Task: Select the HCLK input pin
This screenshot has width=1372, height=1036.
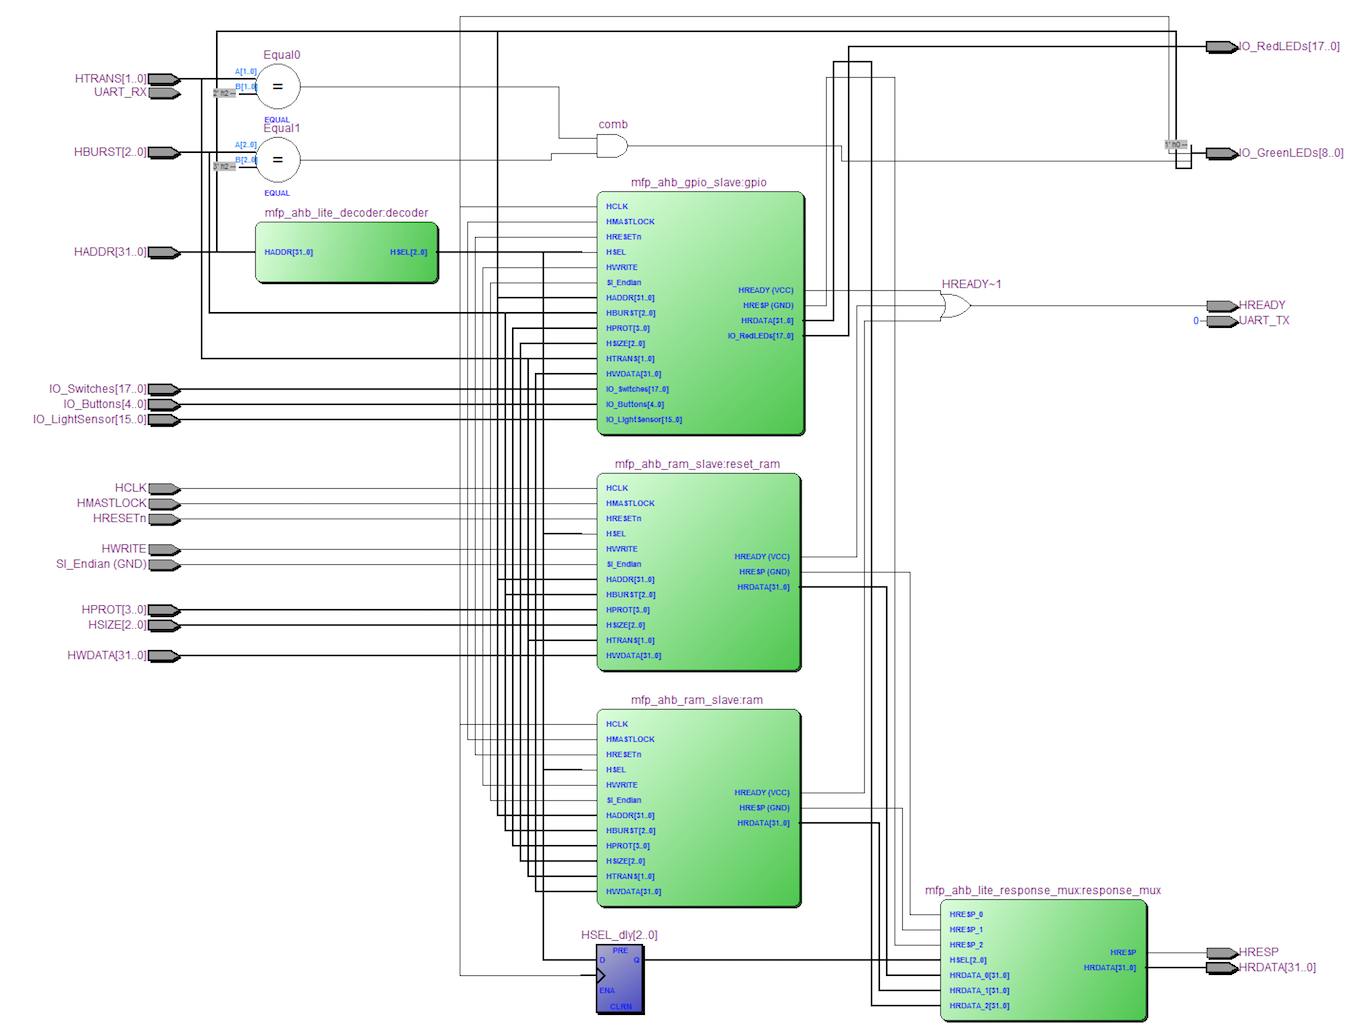Action: tap(164, 489)
